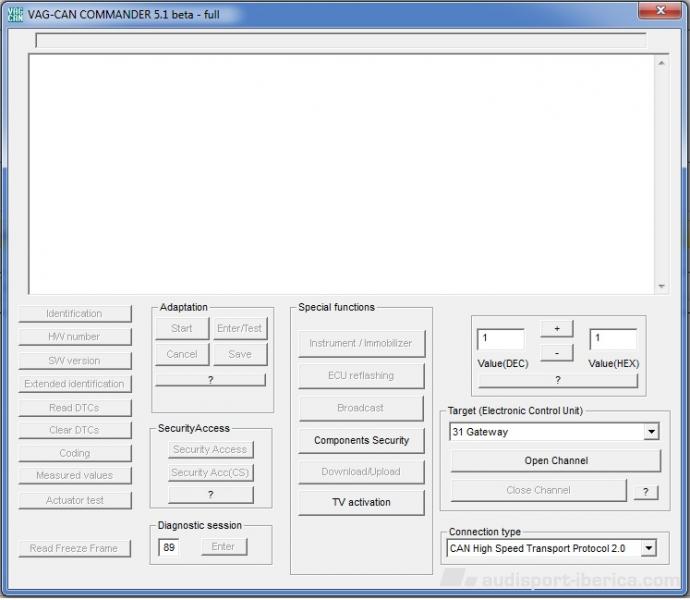
Task: Open Extended identification
Action: pyautogui.click(x=75, y=384)
